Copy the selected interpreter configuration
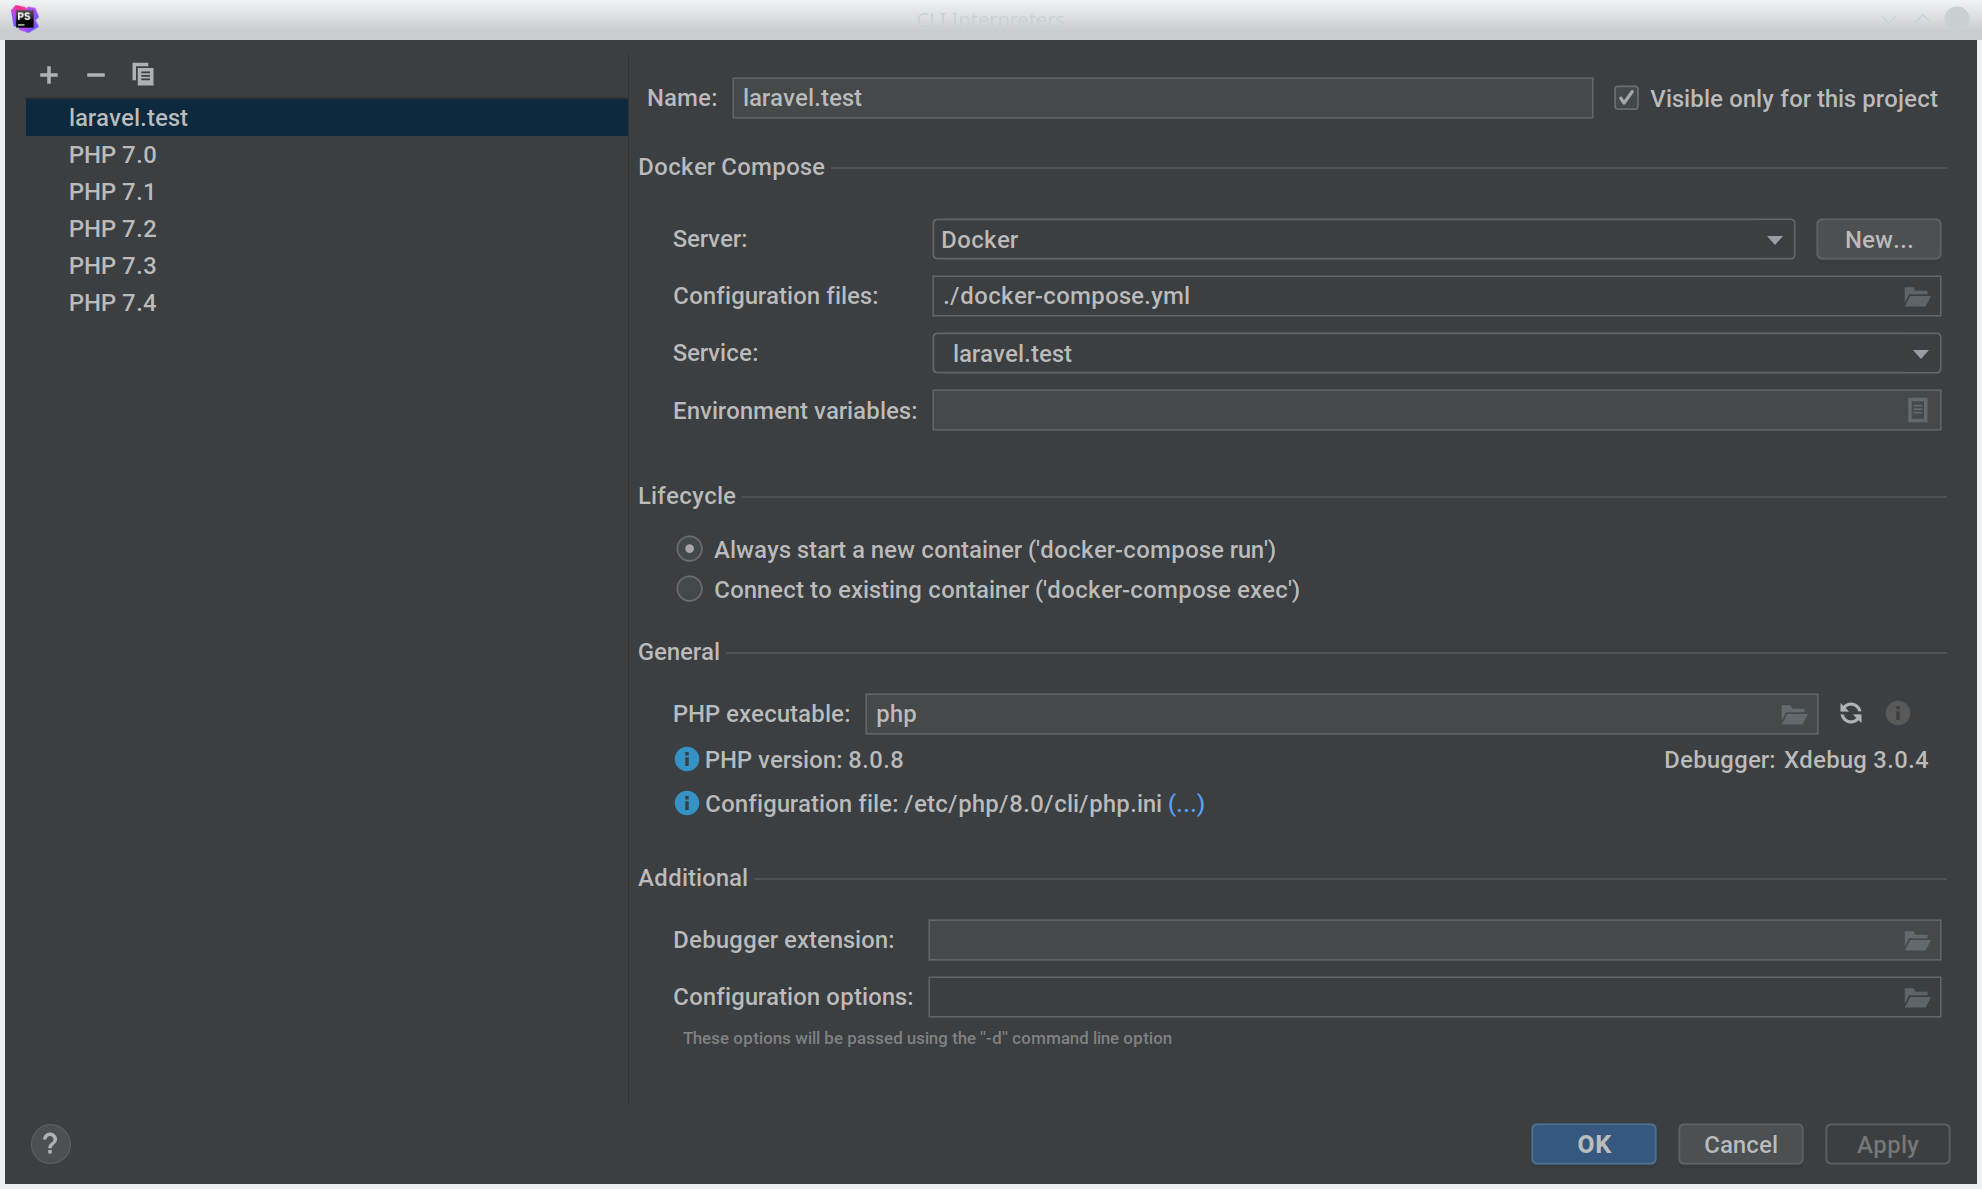The height and width of the screenshot is (1189, 1982). pos(143,75)
